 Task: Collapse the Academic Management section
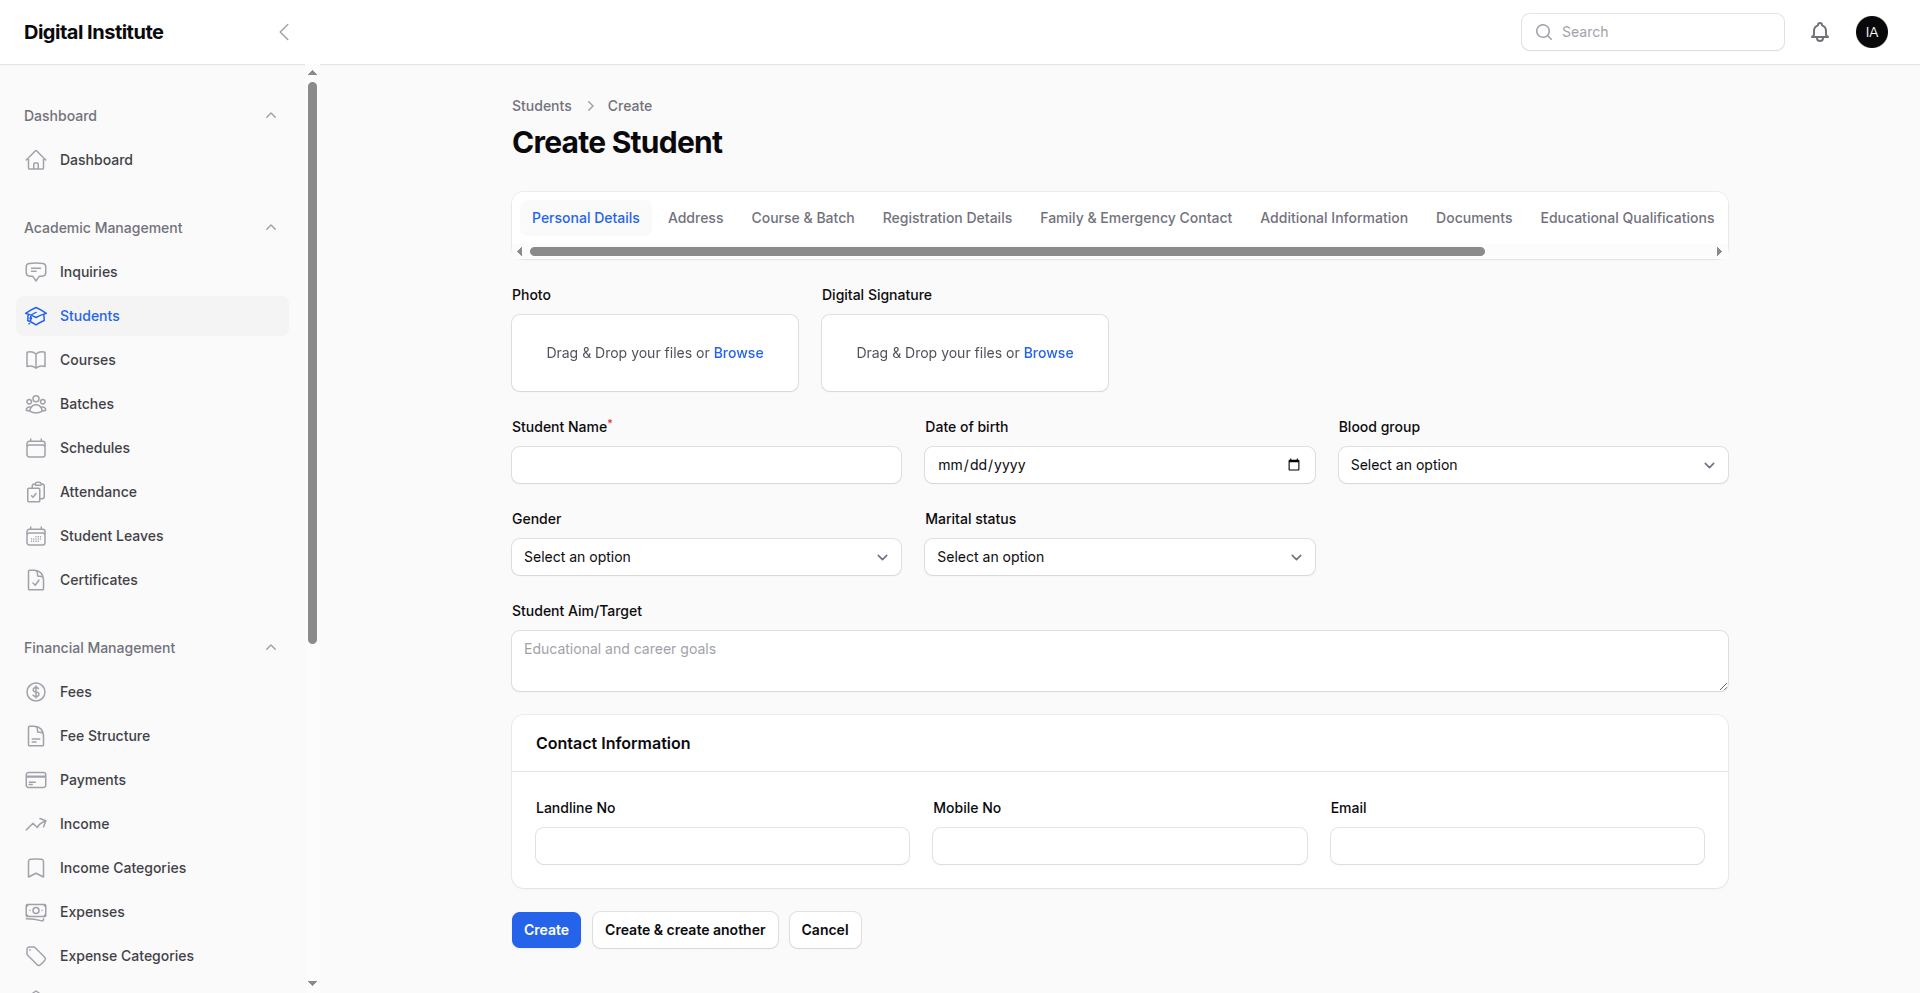[x=270, y=227]
